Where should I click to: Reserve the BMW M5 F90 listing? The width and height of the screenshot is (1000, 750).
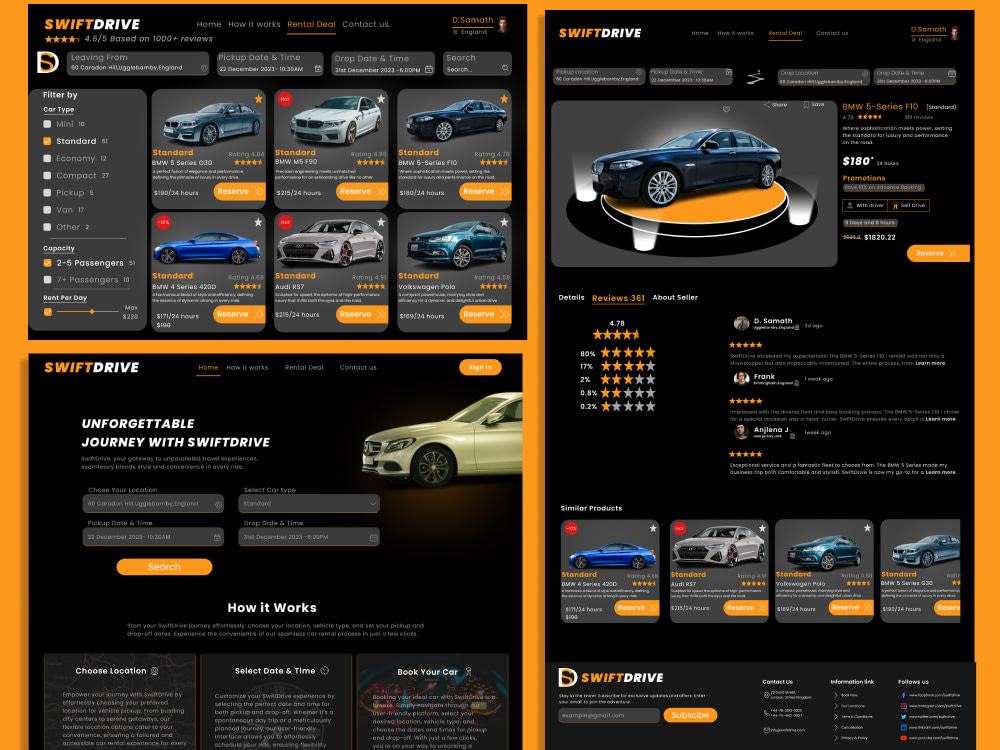coord(362,191)
